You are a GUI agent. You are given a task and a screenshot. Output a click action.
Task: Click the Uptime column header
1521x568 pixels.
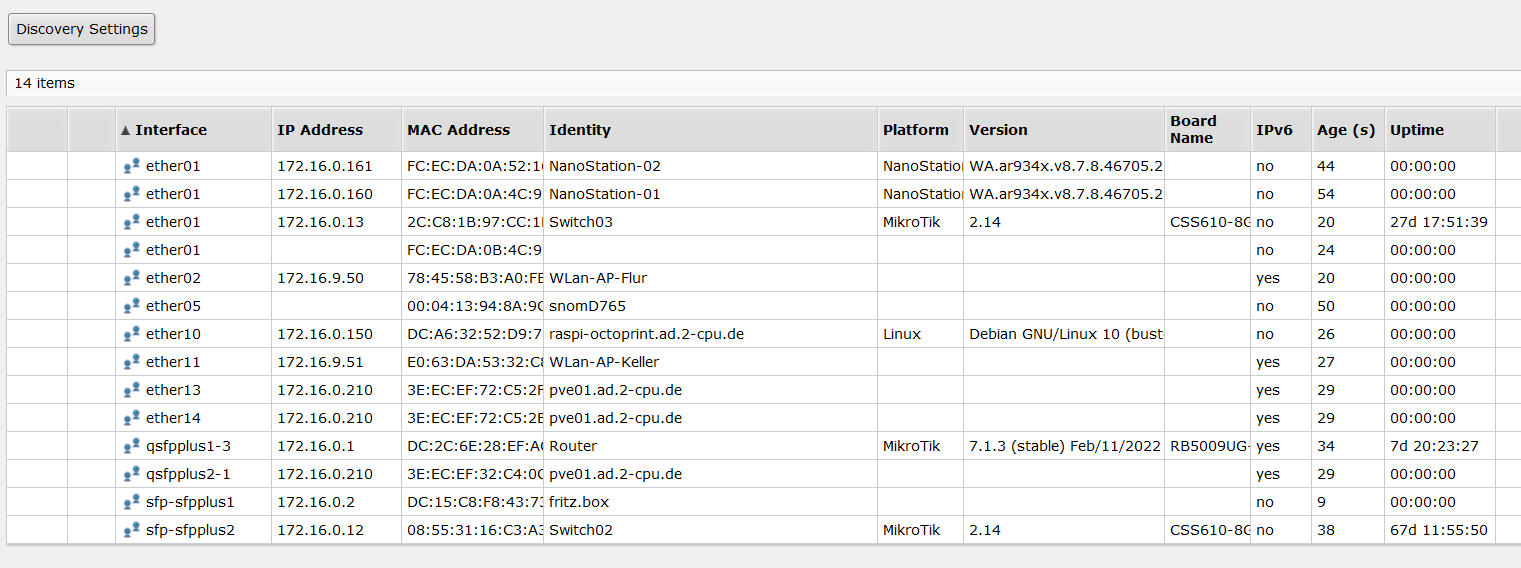(1417, 130)
